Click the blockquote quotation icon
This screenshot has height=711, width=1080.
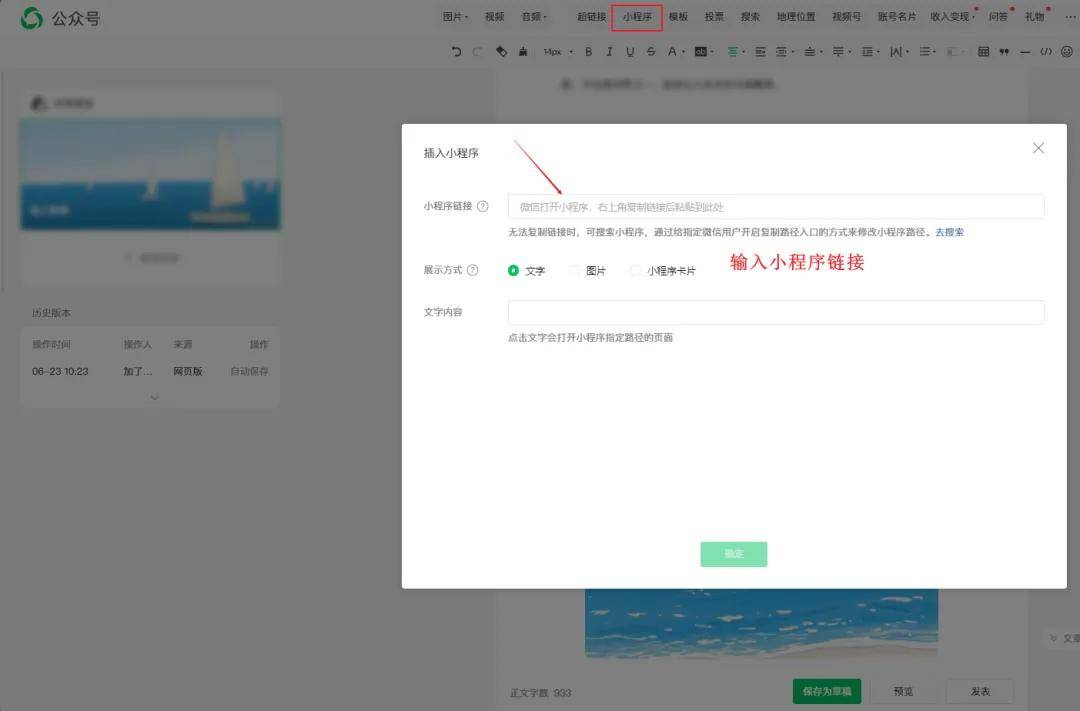[x=1004, y=52]
